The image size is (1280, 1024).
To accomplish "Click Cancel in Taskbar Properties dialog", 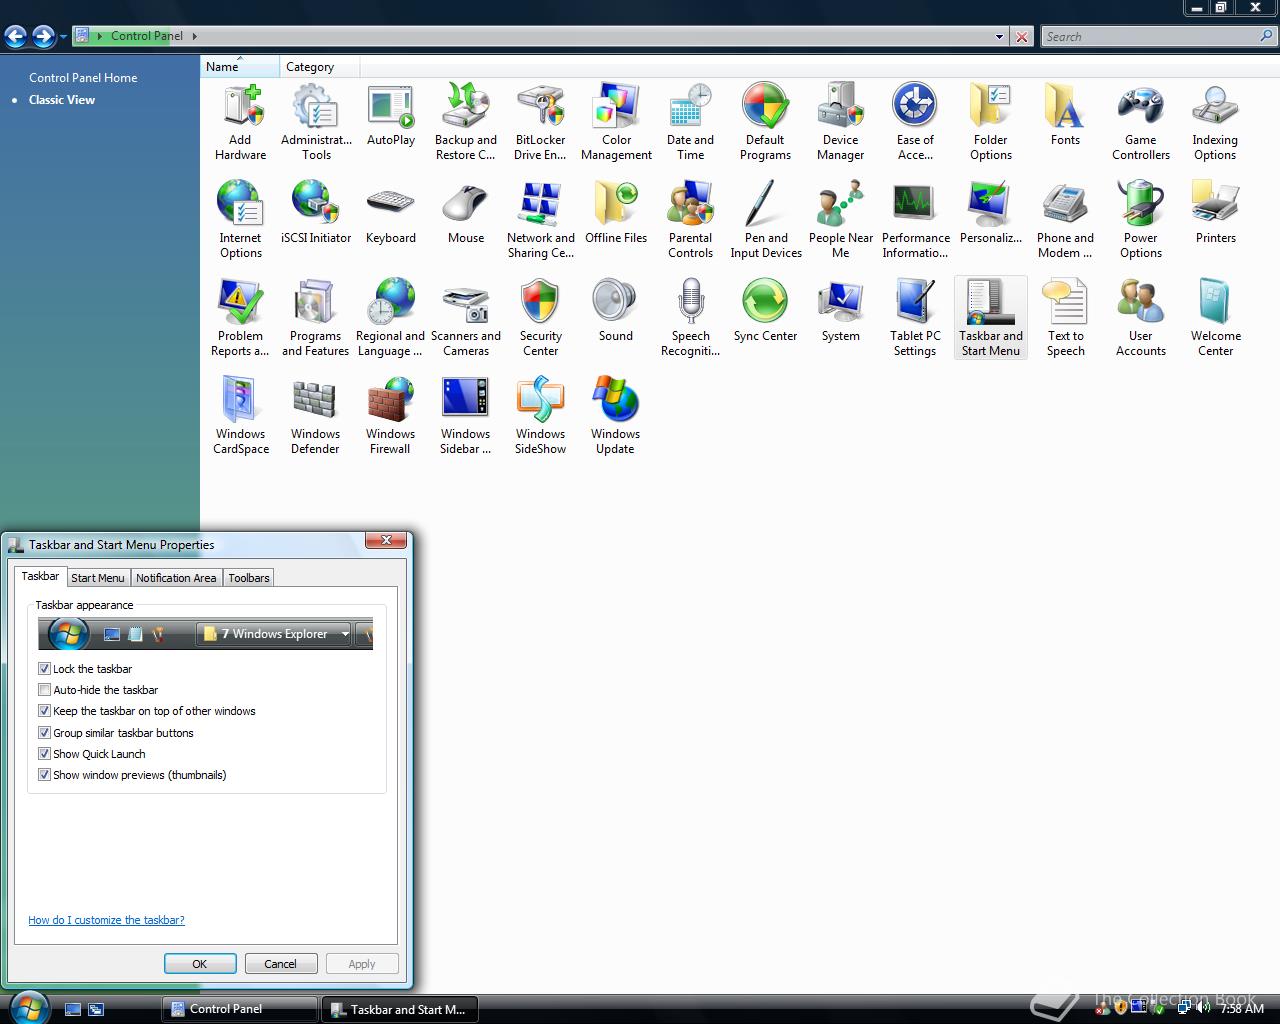I will (280, 964).
